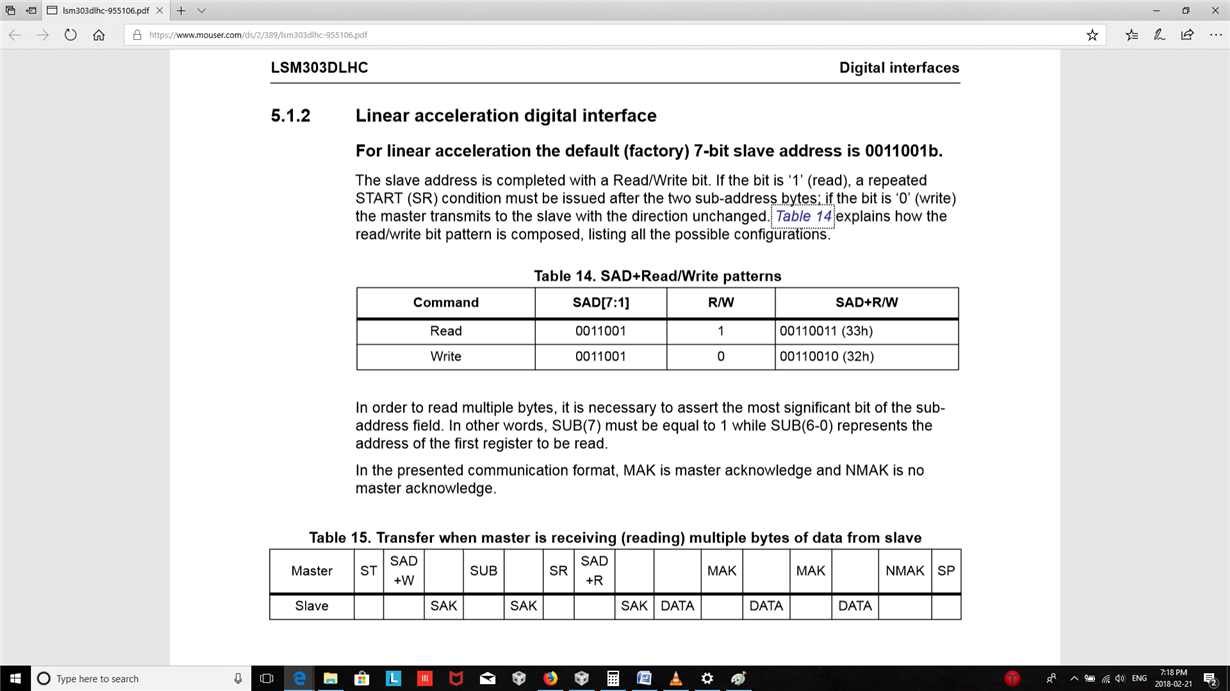Open Microsoft Store from taskbar
Viewport: 1230px width, 691px height.
coord(361,678)
